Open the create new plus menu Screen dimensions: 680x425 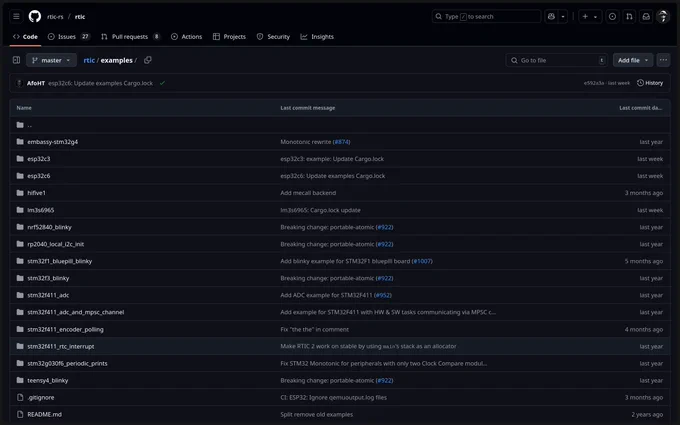point(590,16)
